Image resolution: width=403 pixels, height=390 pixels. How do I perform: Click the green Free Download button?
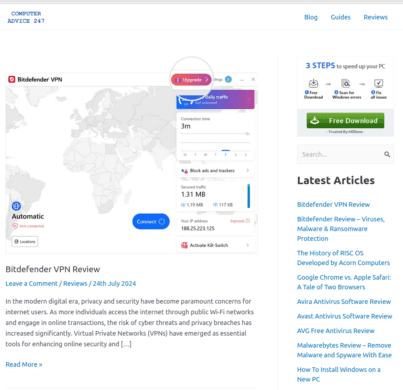point(345,121)
